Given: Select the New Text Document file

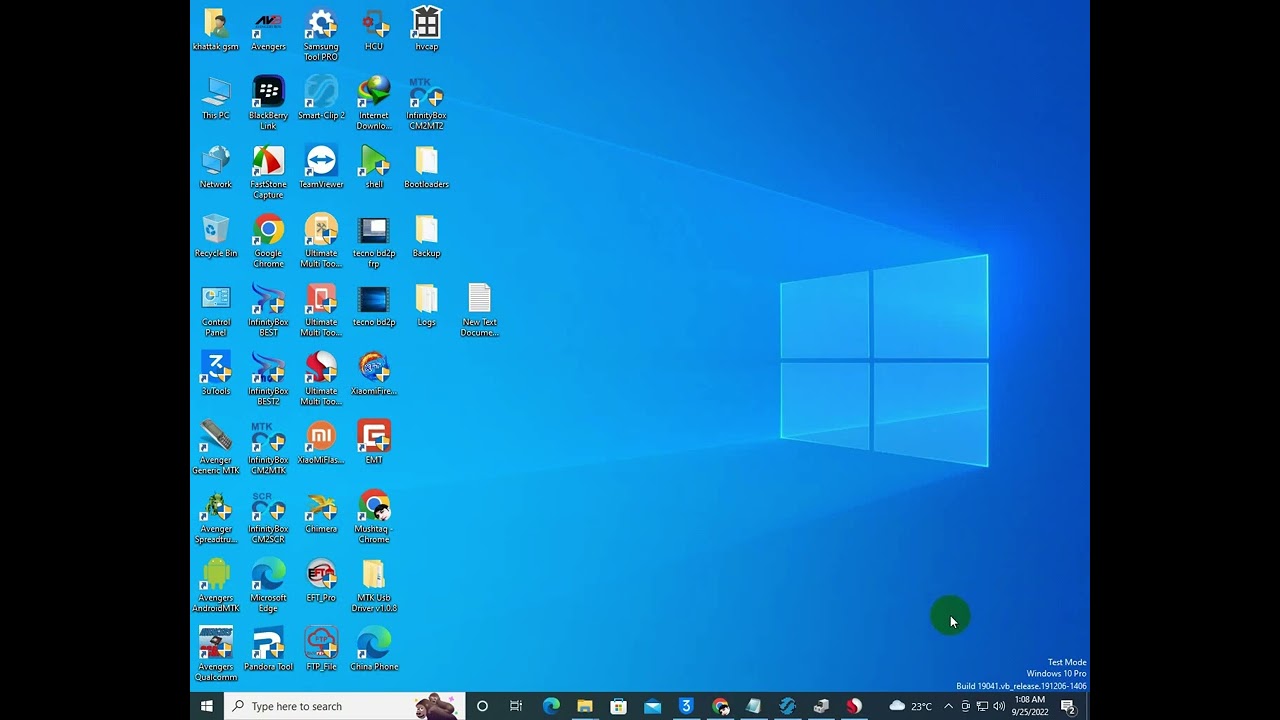Looking at the screenshot, I should click(479, 310).
